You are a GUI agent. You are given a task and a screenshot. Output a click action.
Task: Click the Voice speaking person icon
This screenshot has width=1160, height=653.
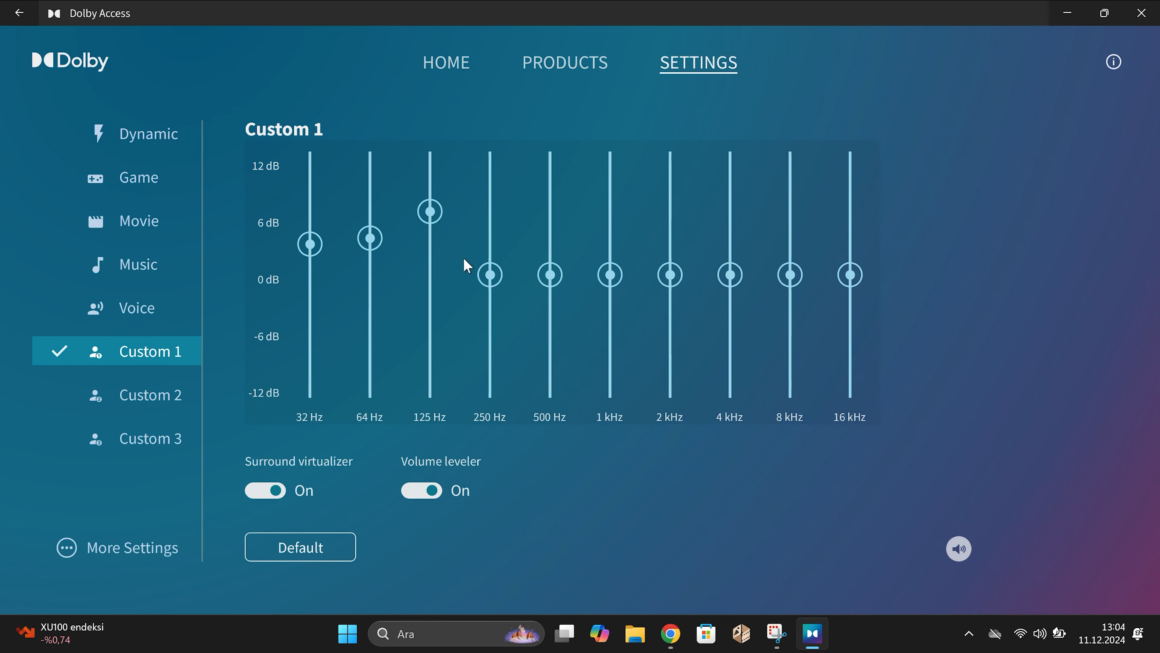pos(95,308)
